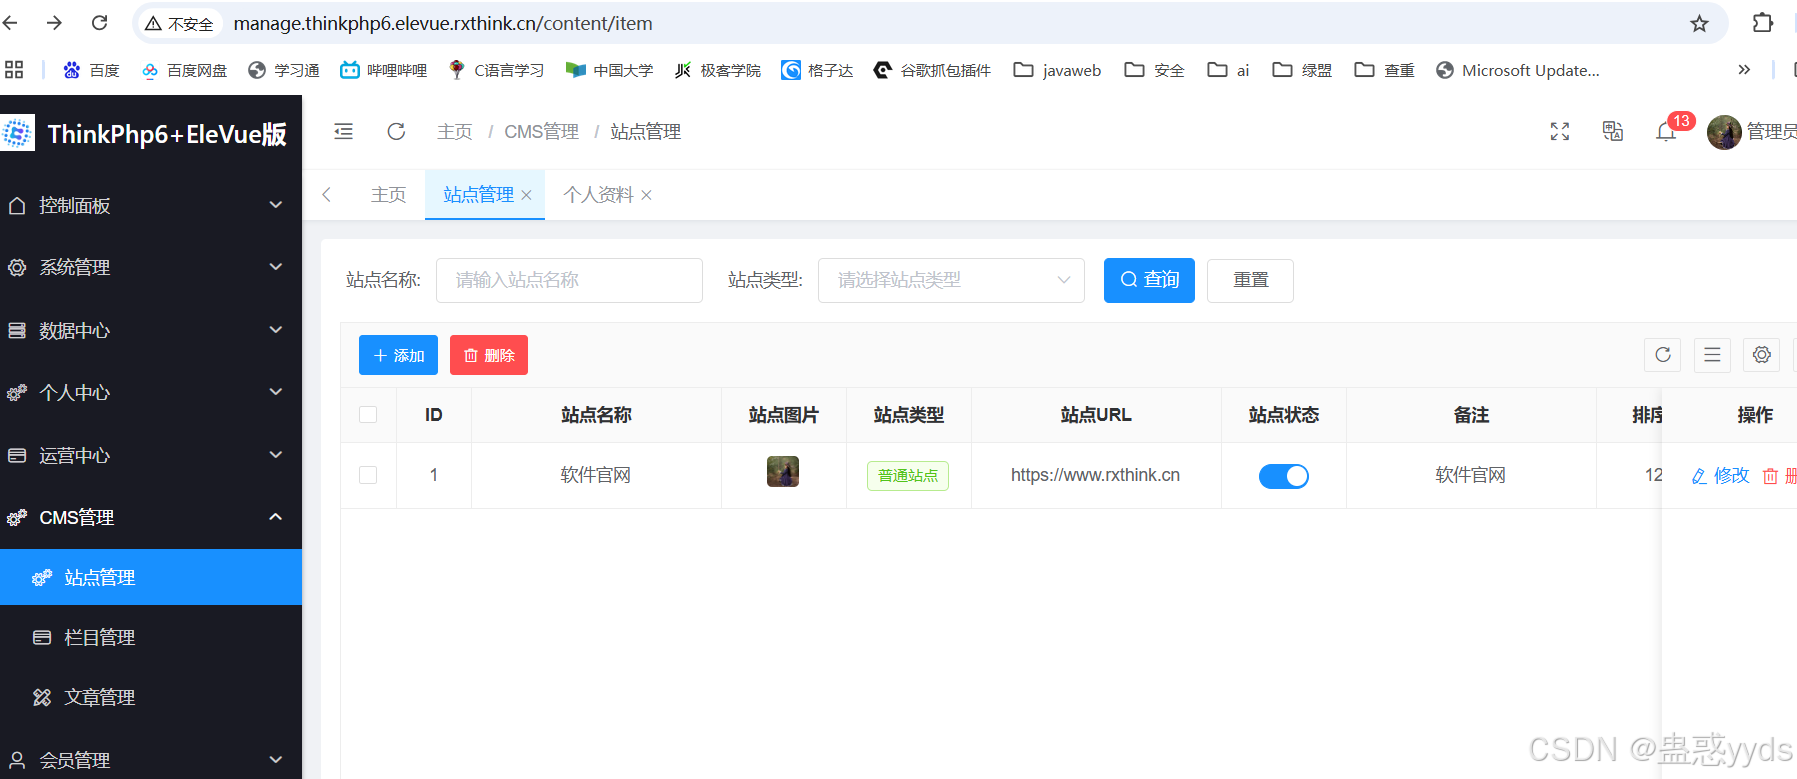Open browser extensions puzzle icon
The image size is (1797, 779).
click(x=1762, y=22)
